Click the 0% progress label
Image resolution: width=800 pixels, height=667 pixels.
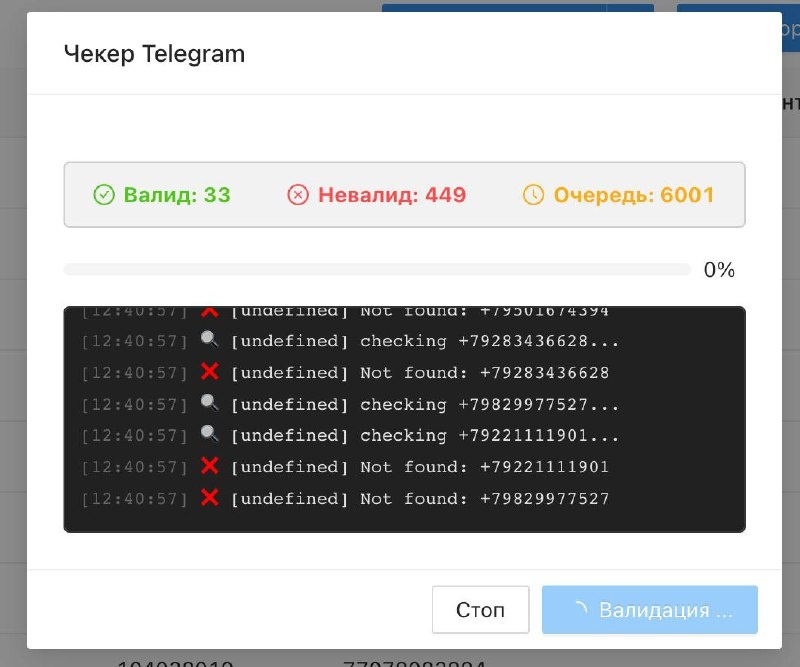[x=719, y=269]
